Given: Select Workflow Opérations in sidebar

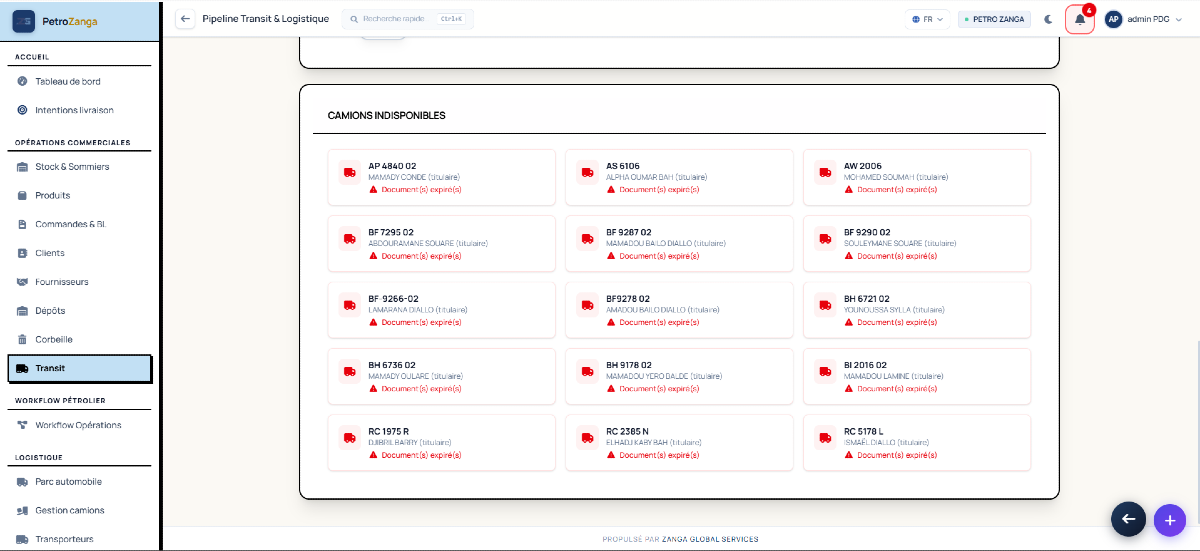Looking at the screenshot, I should pyautogui.click(x=80, y=425).
